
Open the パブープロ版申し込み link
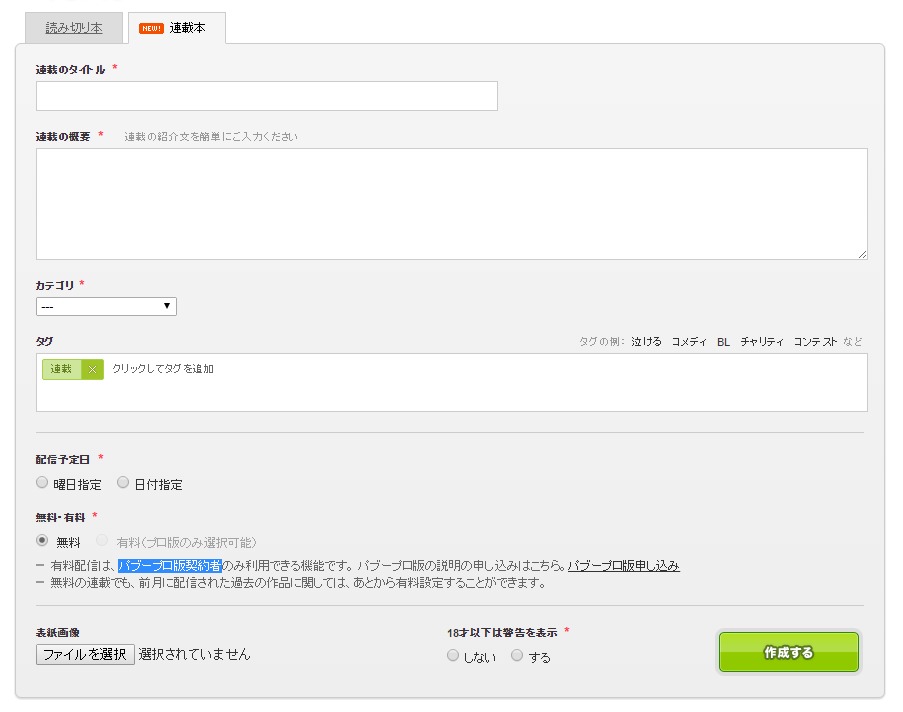(x=624, y=566)
